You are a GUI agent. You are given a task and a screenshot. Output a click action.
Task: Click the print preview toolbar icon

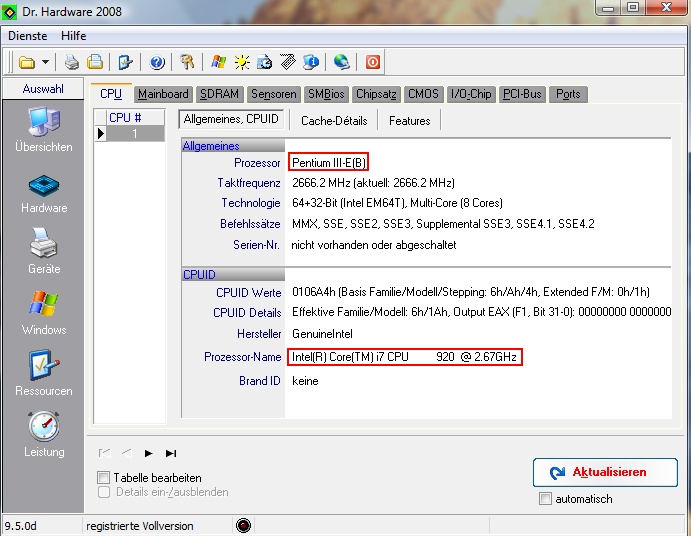coord(95,62)
